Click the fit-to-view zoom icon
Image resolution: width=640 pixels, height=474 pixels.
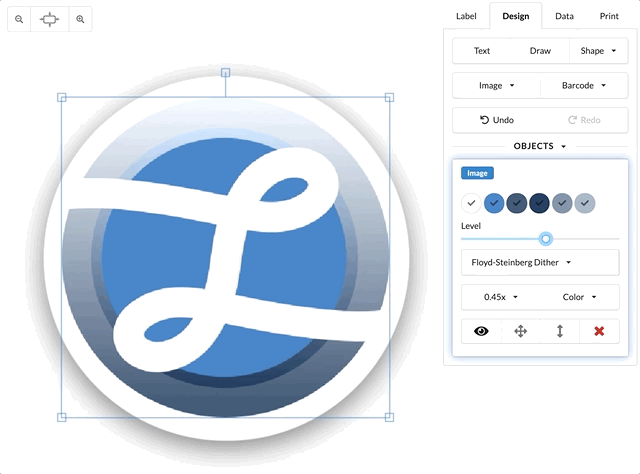(50, 19)
